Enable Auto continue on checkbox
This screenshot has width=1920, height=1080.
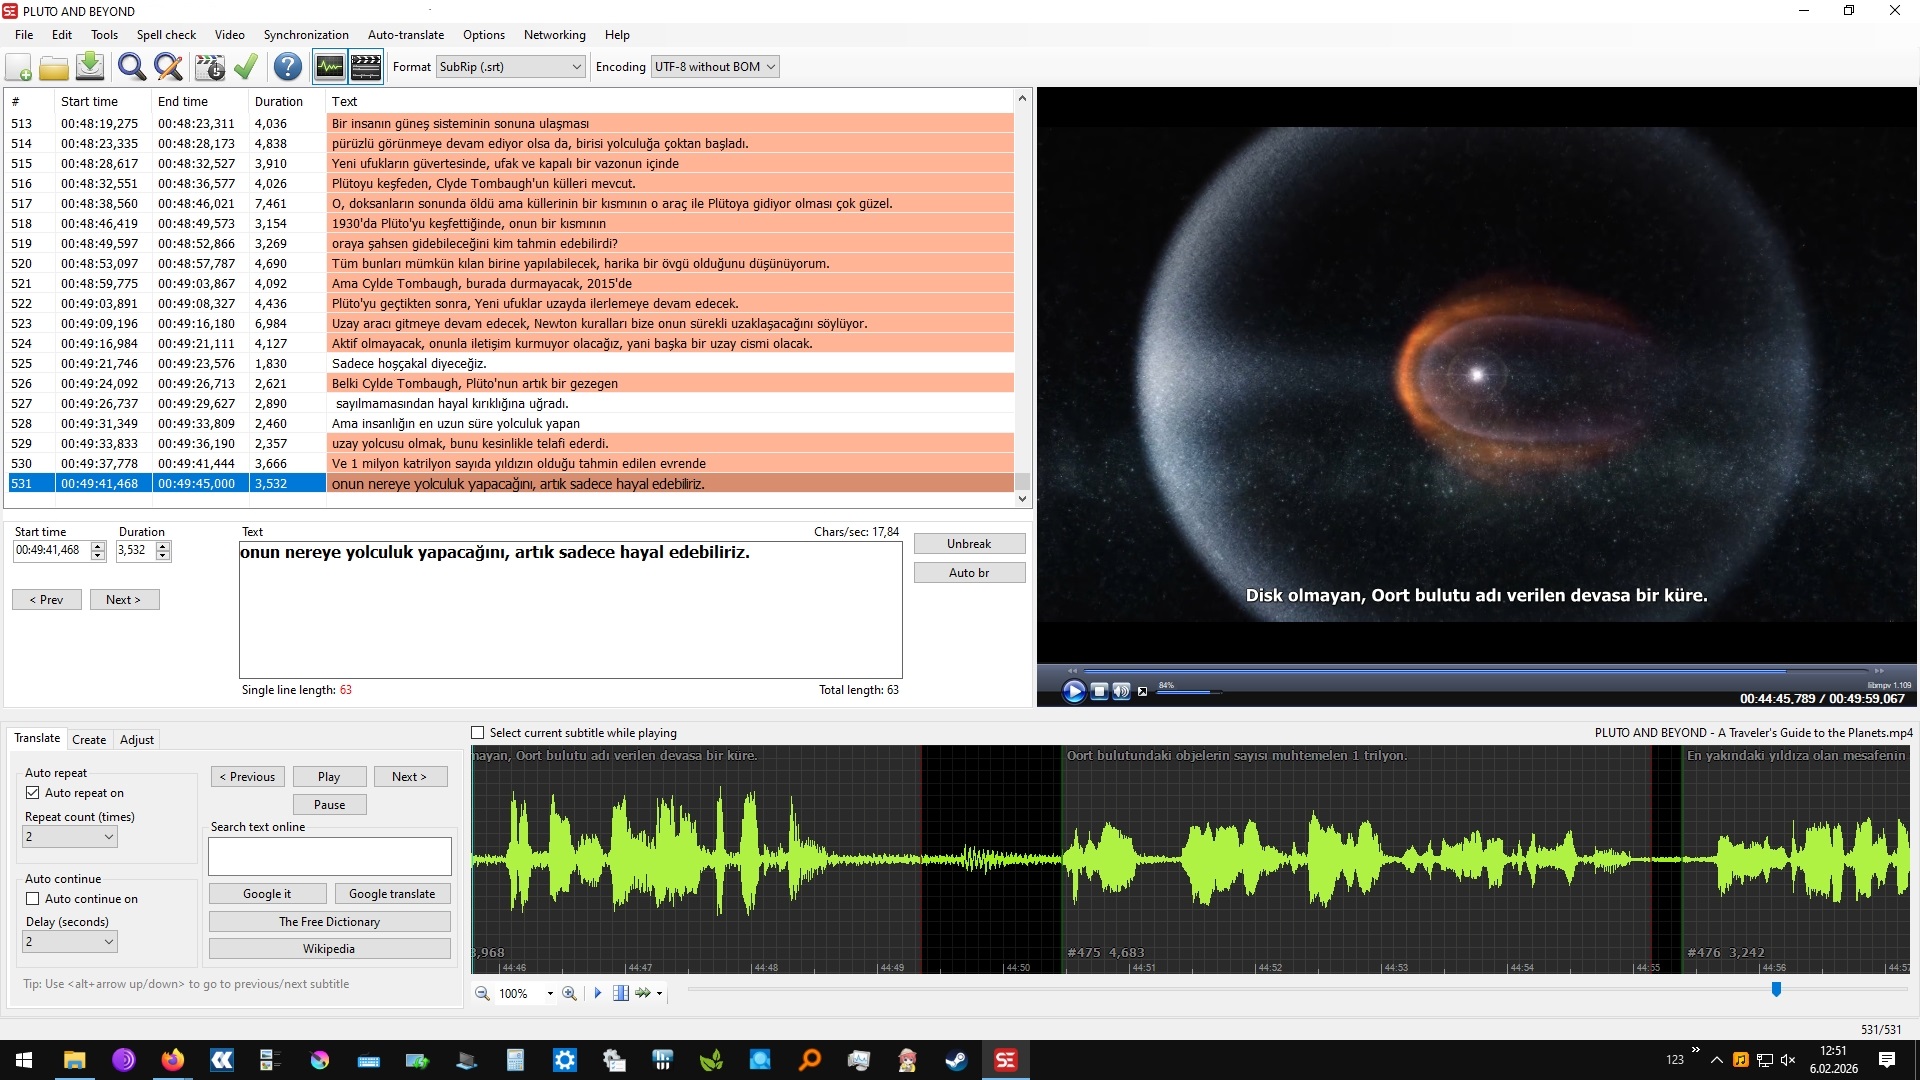coord(33,899)
